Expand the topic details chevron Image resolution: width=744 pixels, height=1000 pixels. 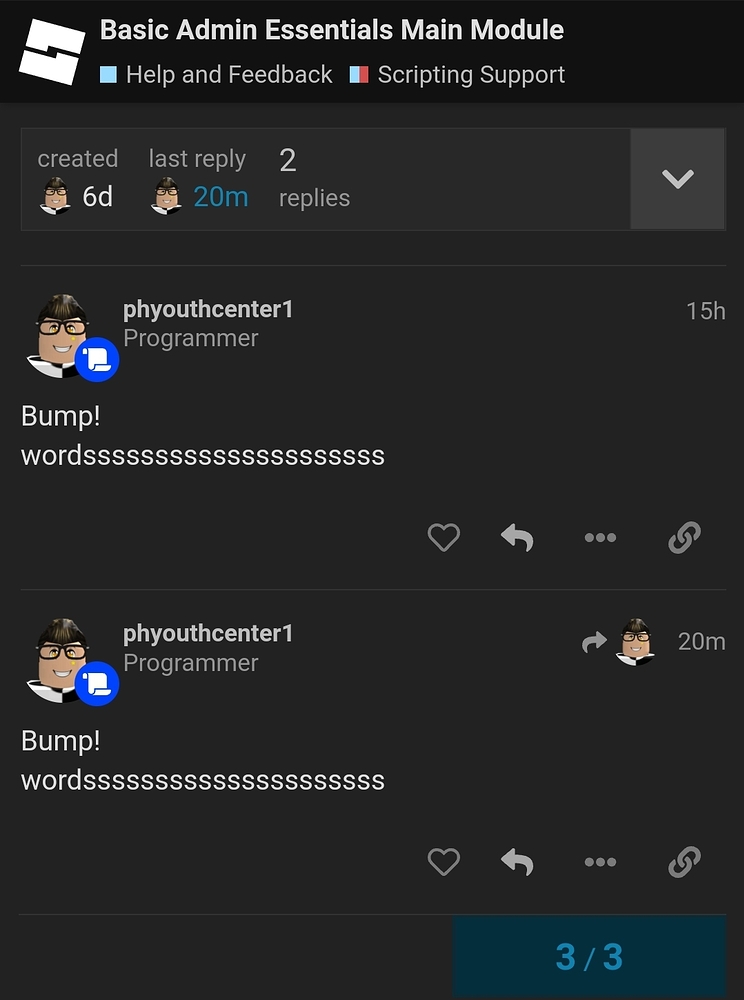point(677,179)
